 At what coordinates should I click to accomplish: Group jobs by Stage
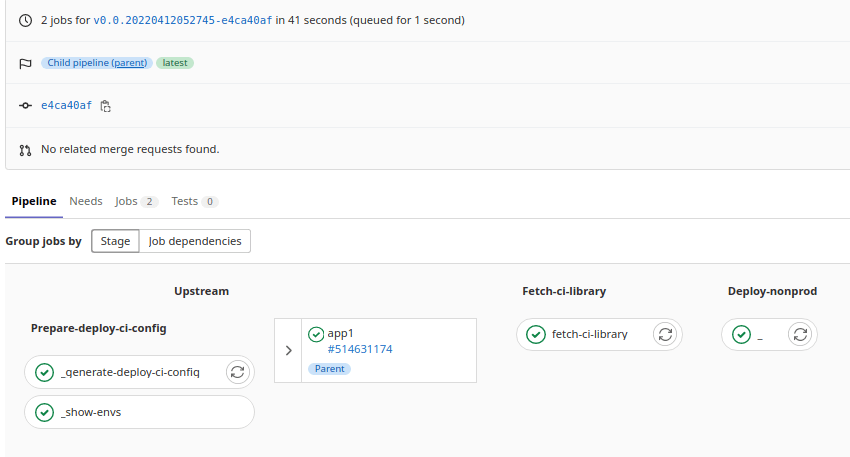[x=115, y=241]
